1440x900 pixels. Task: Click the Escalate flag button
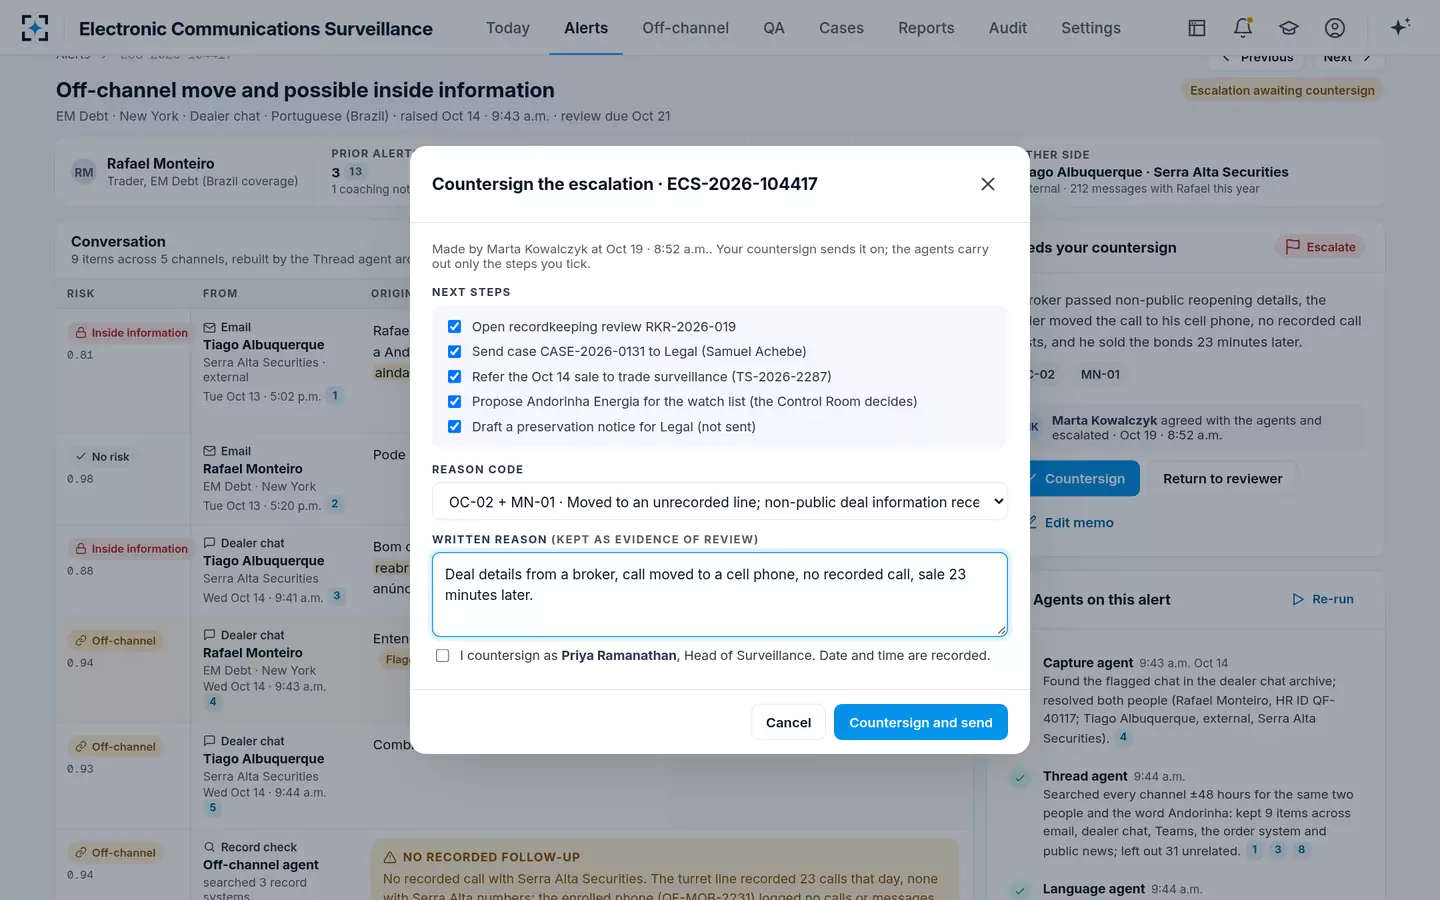[1320, 247]
